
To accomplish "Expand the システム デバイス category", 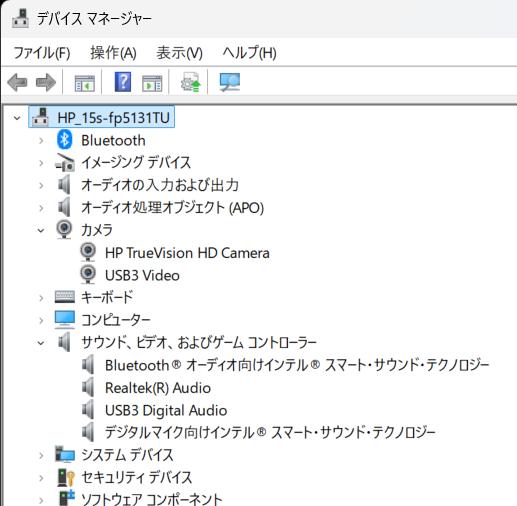I will click(x=41, y=455).
